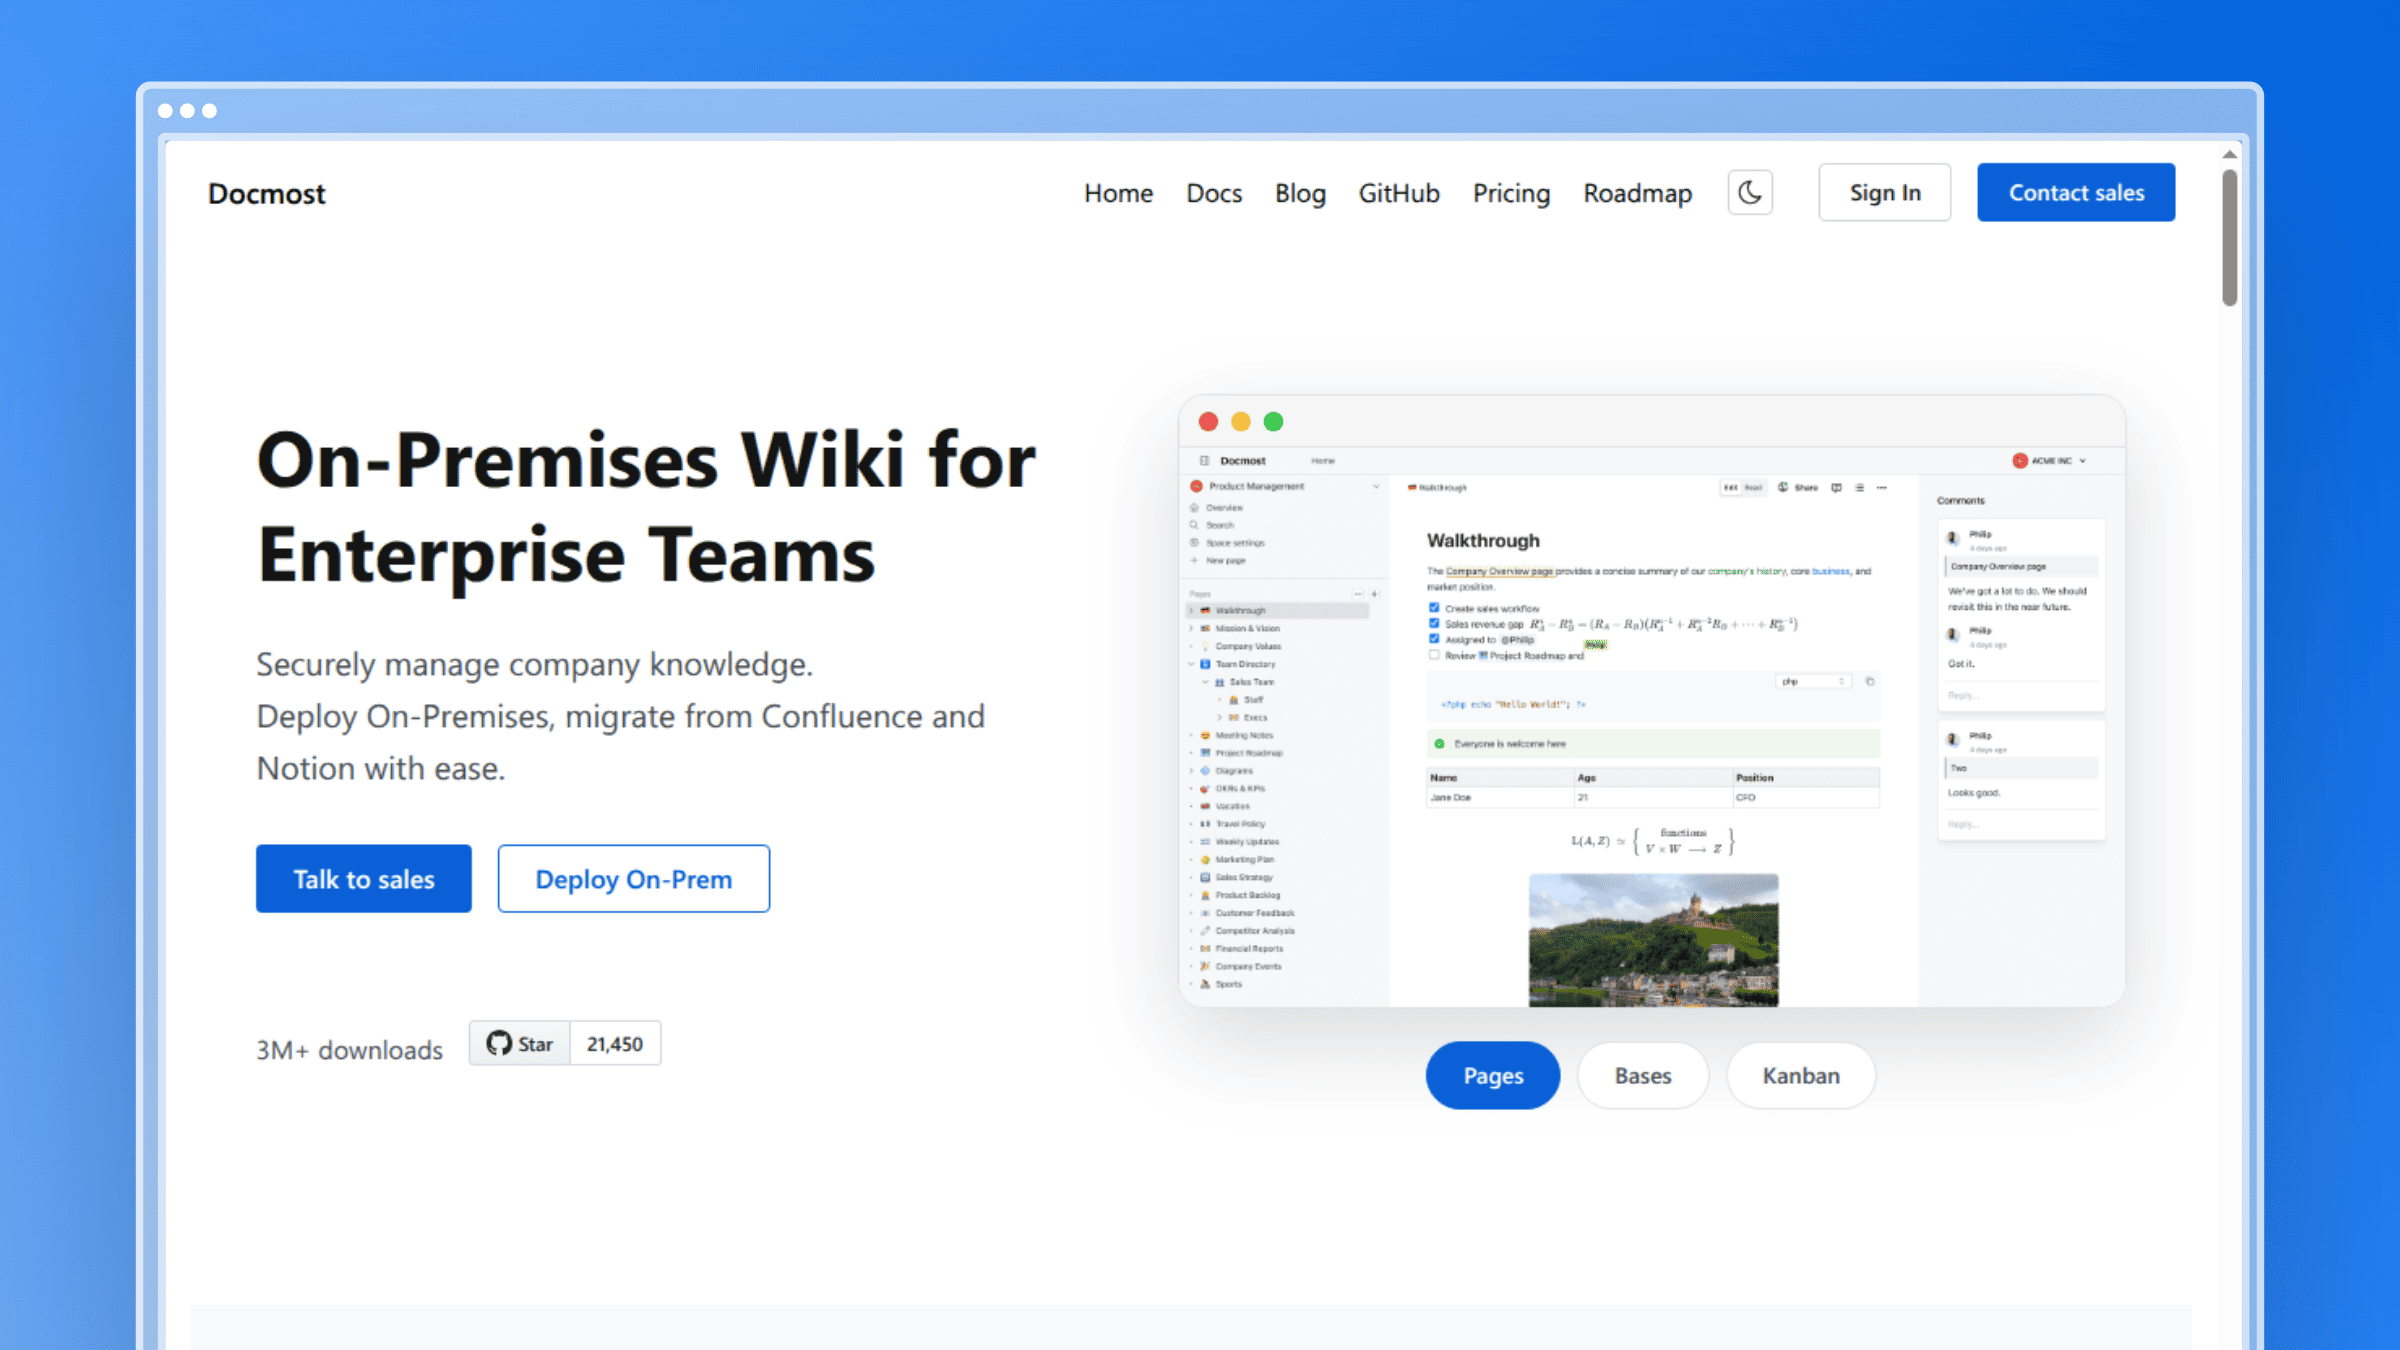Viewport: 2400px width, 1350px height.
Task: Go to the Blog nav link
Action: (x=1300, y=193)
